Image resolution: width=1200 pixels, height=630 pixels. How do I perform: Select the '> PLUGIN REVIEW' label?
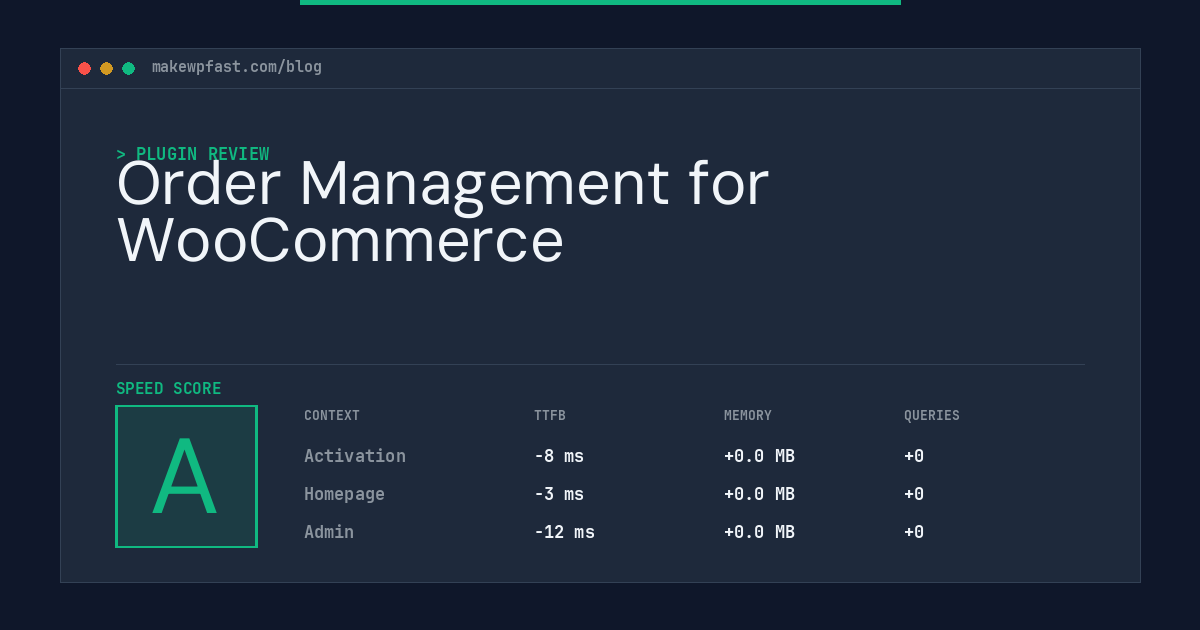pos(193,154)
